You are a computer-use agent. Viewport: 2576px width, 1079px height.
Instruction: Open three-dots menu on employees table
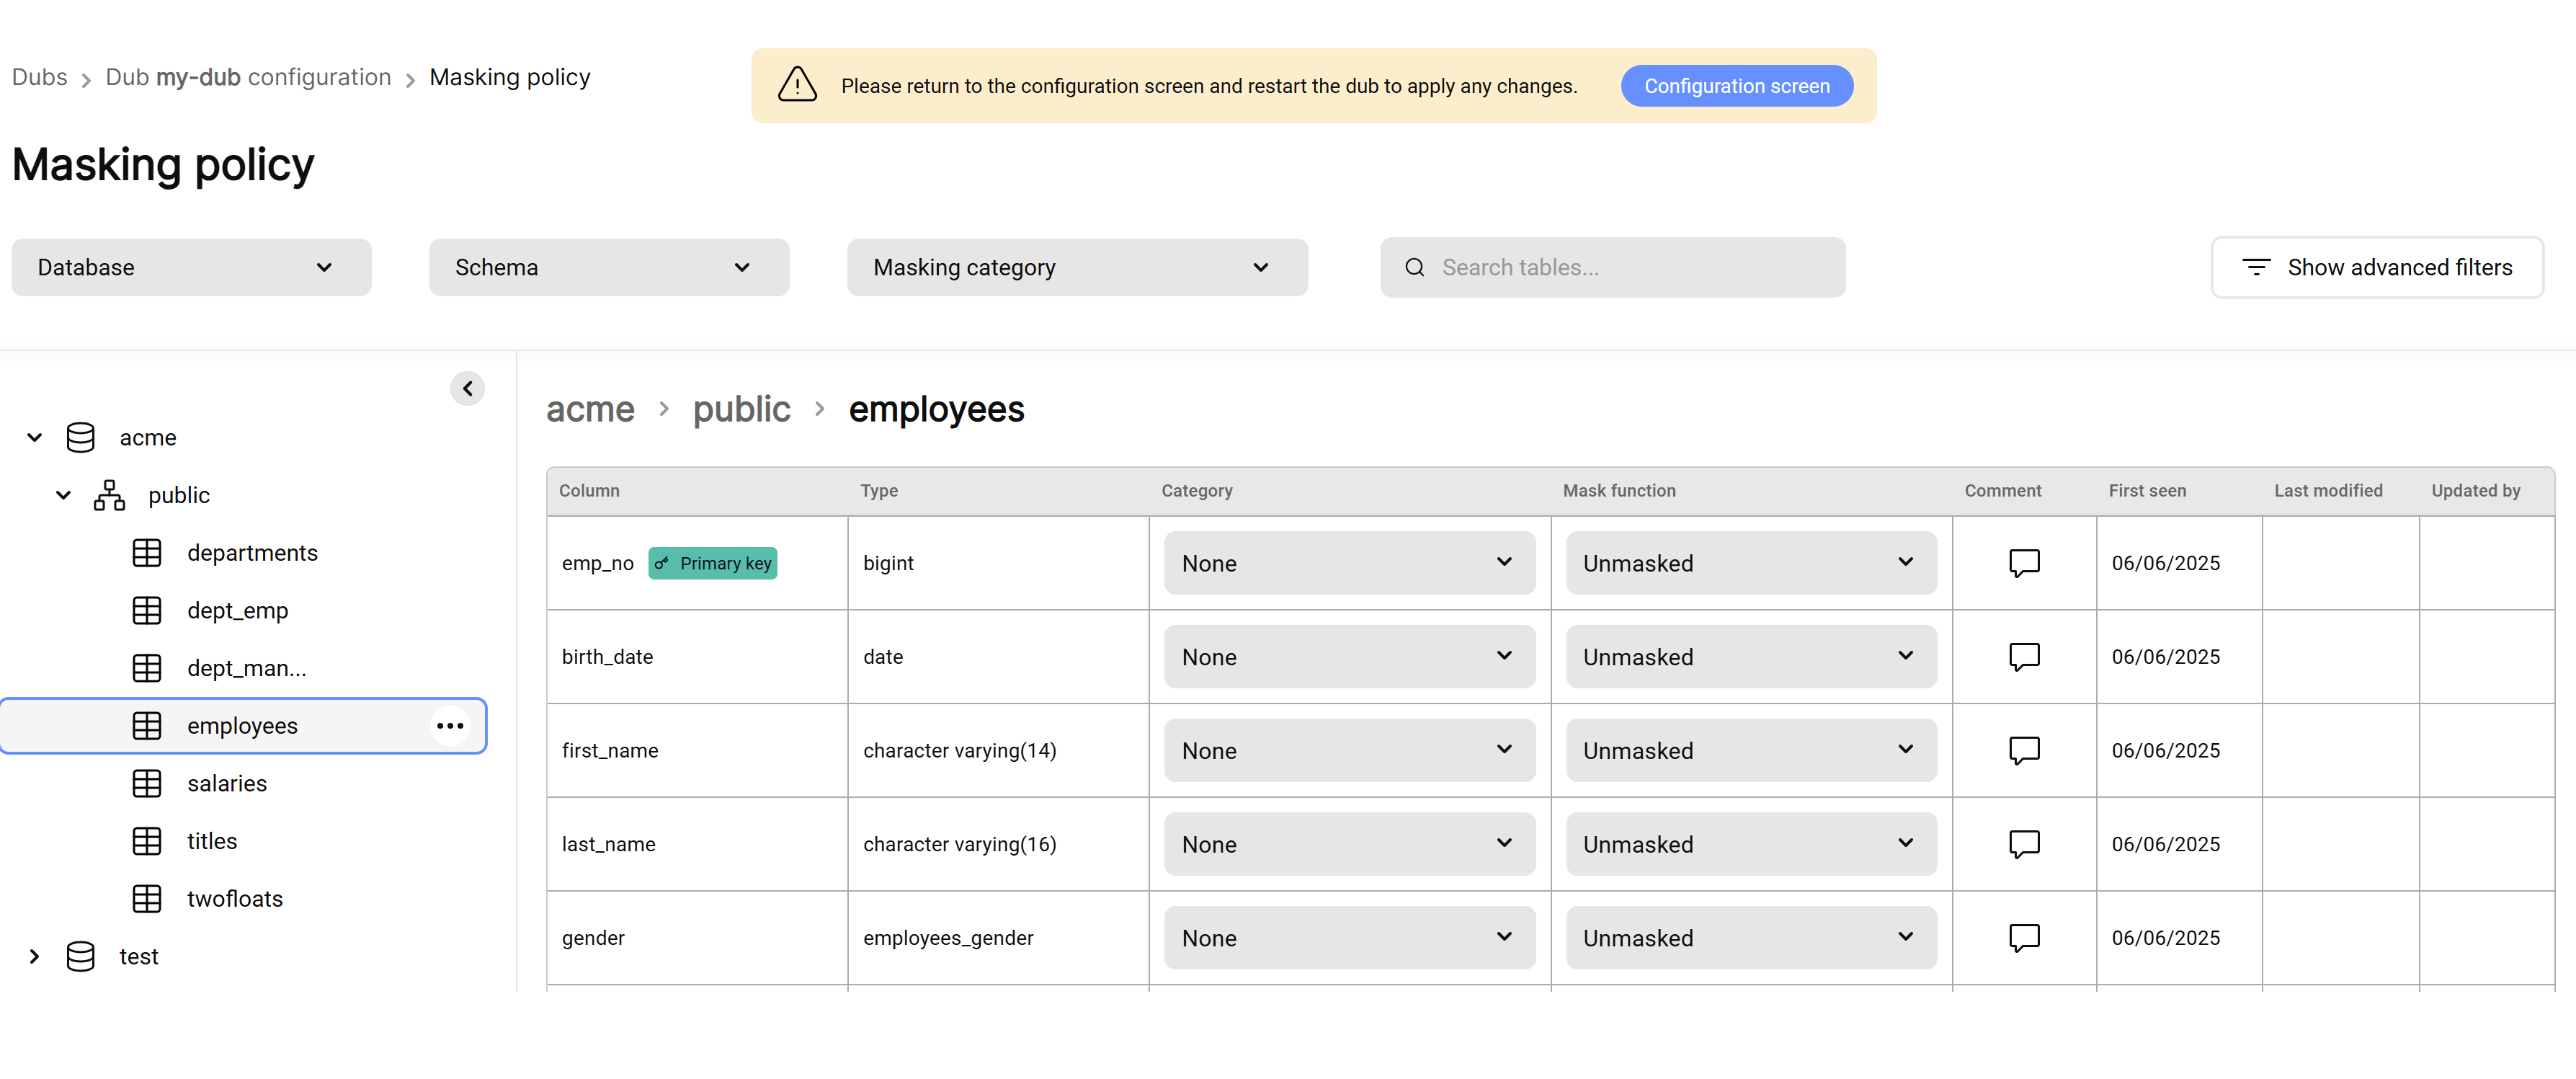pos(450,726)
